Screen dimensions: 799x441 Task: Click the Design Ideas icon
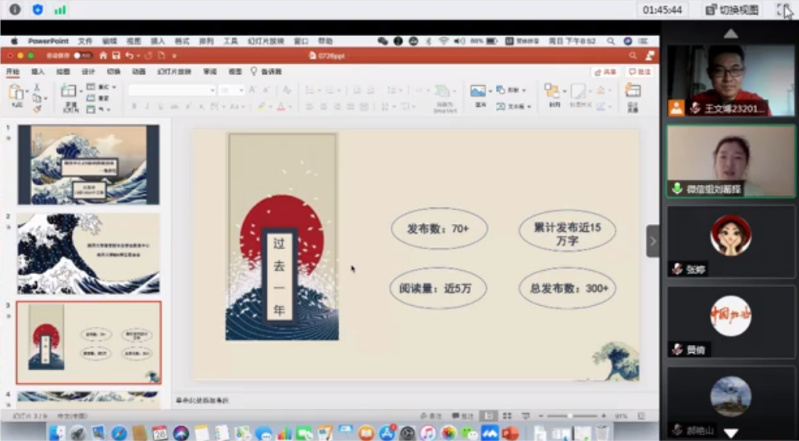(x=633, y=91)
